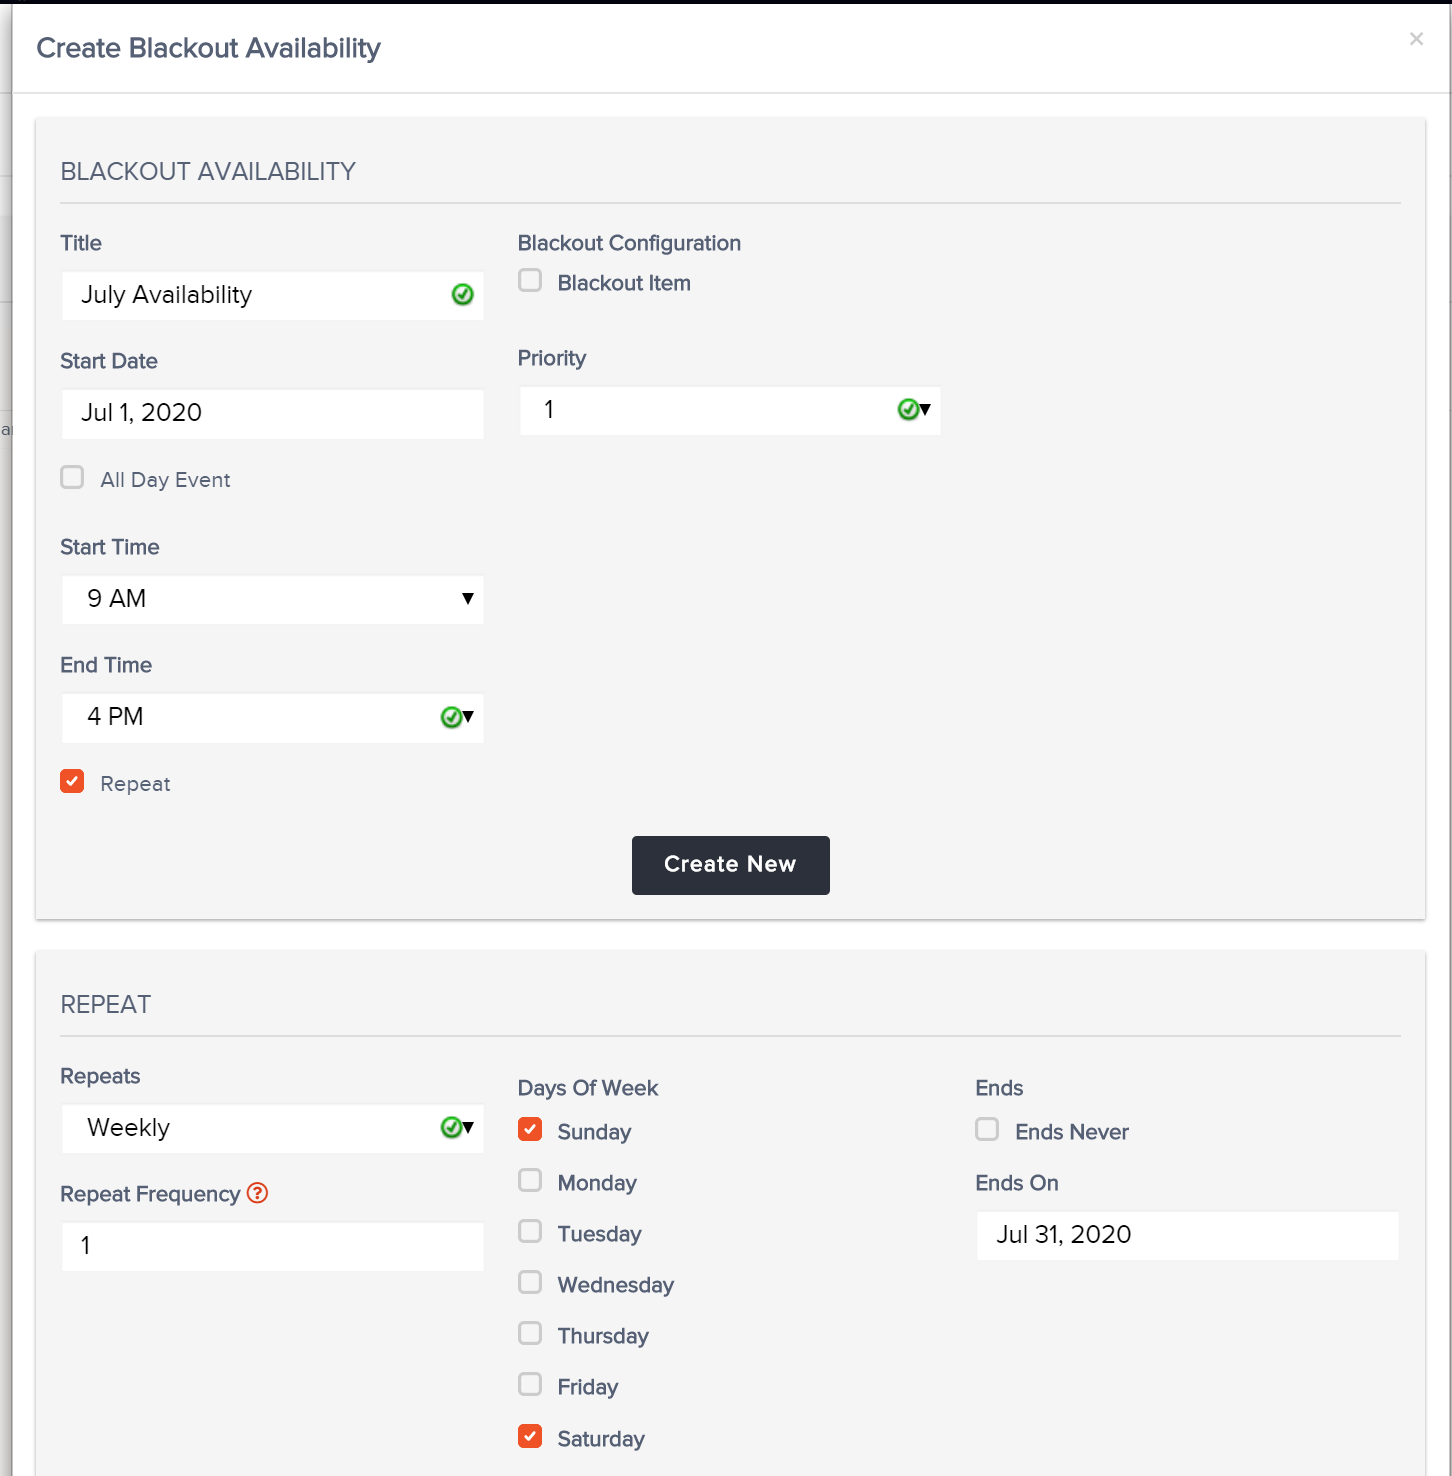Select the Wednesday checkbox

point(530,1283)
